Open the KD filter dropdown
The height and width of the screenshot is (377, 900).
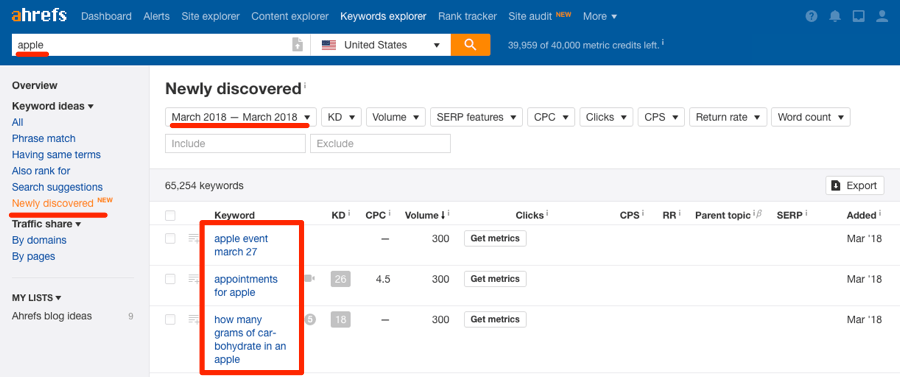pos(341,117)
